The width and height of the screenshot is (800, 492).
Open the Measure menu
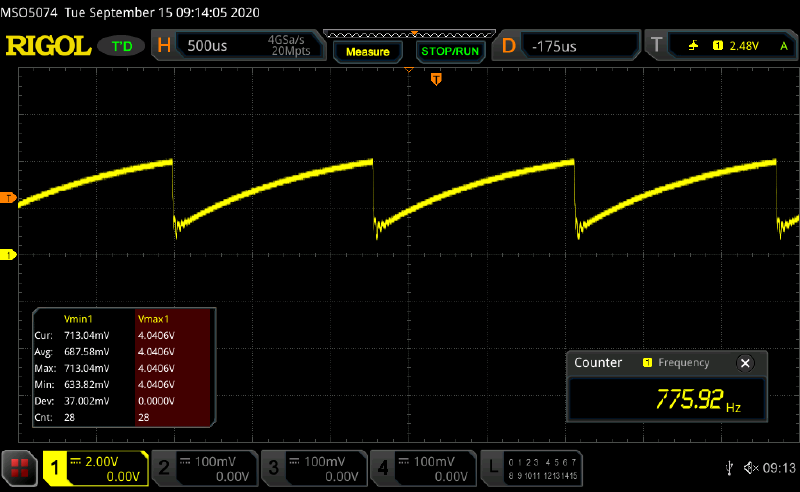(369, 49)
